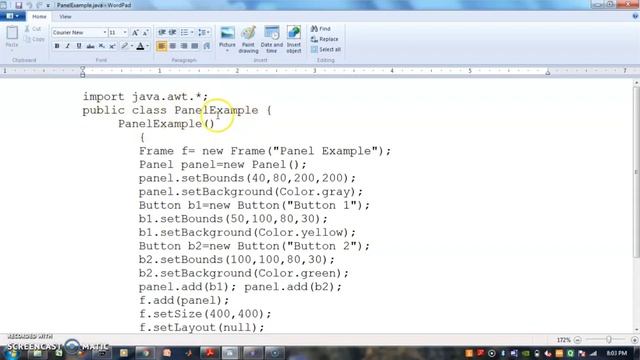Screen dimensions: 640x360
Task: Toggle Italic formatting
Action: point(68,46)
